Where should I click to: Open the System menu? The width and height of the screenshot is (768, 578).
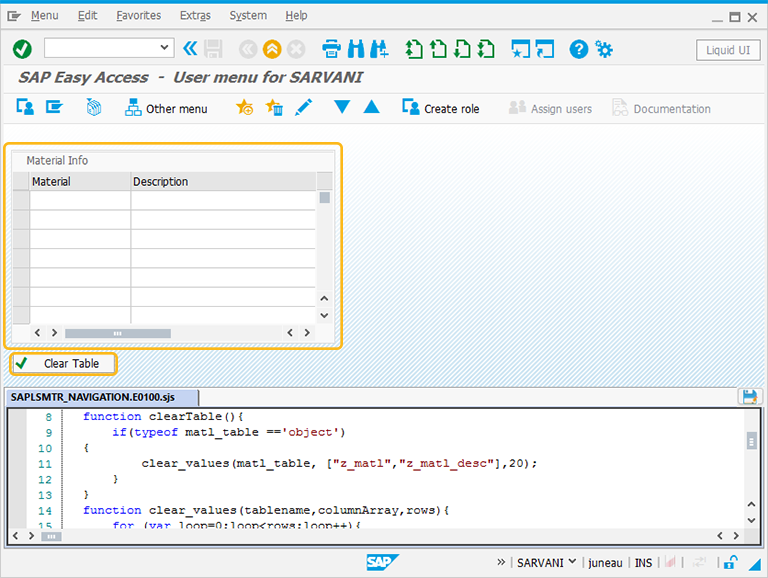click(x=248, y=16)
